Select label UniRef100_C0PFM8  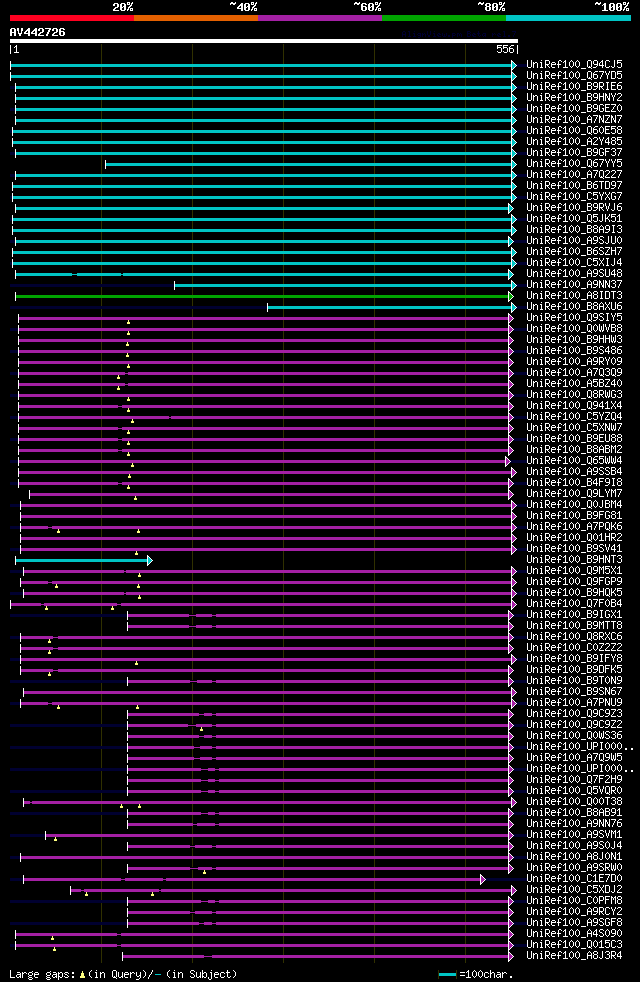[574, 901]
